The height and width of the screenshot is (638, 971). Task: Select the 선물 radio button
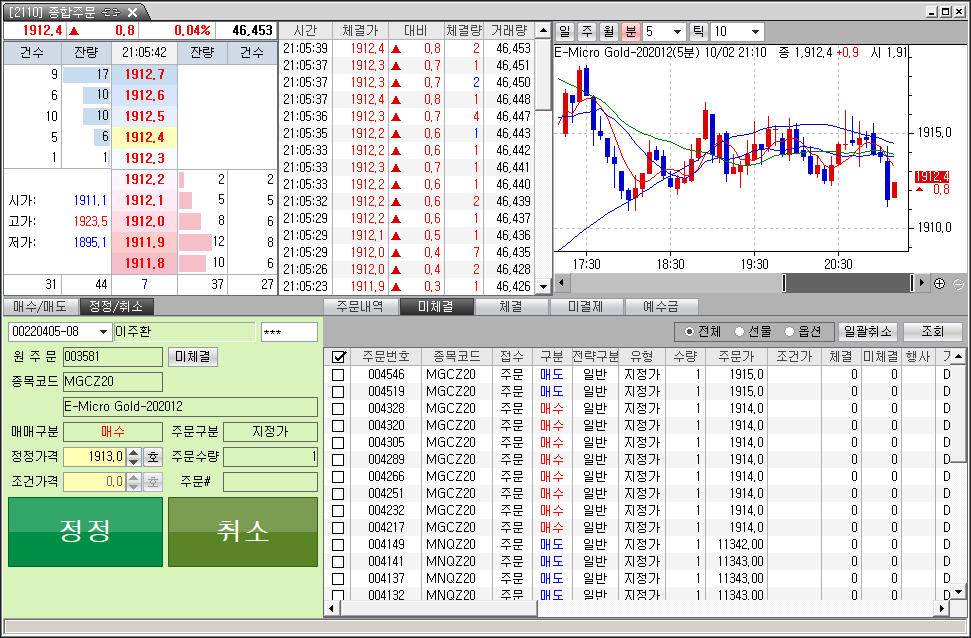tap(740, 331)
